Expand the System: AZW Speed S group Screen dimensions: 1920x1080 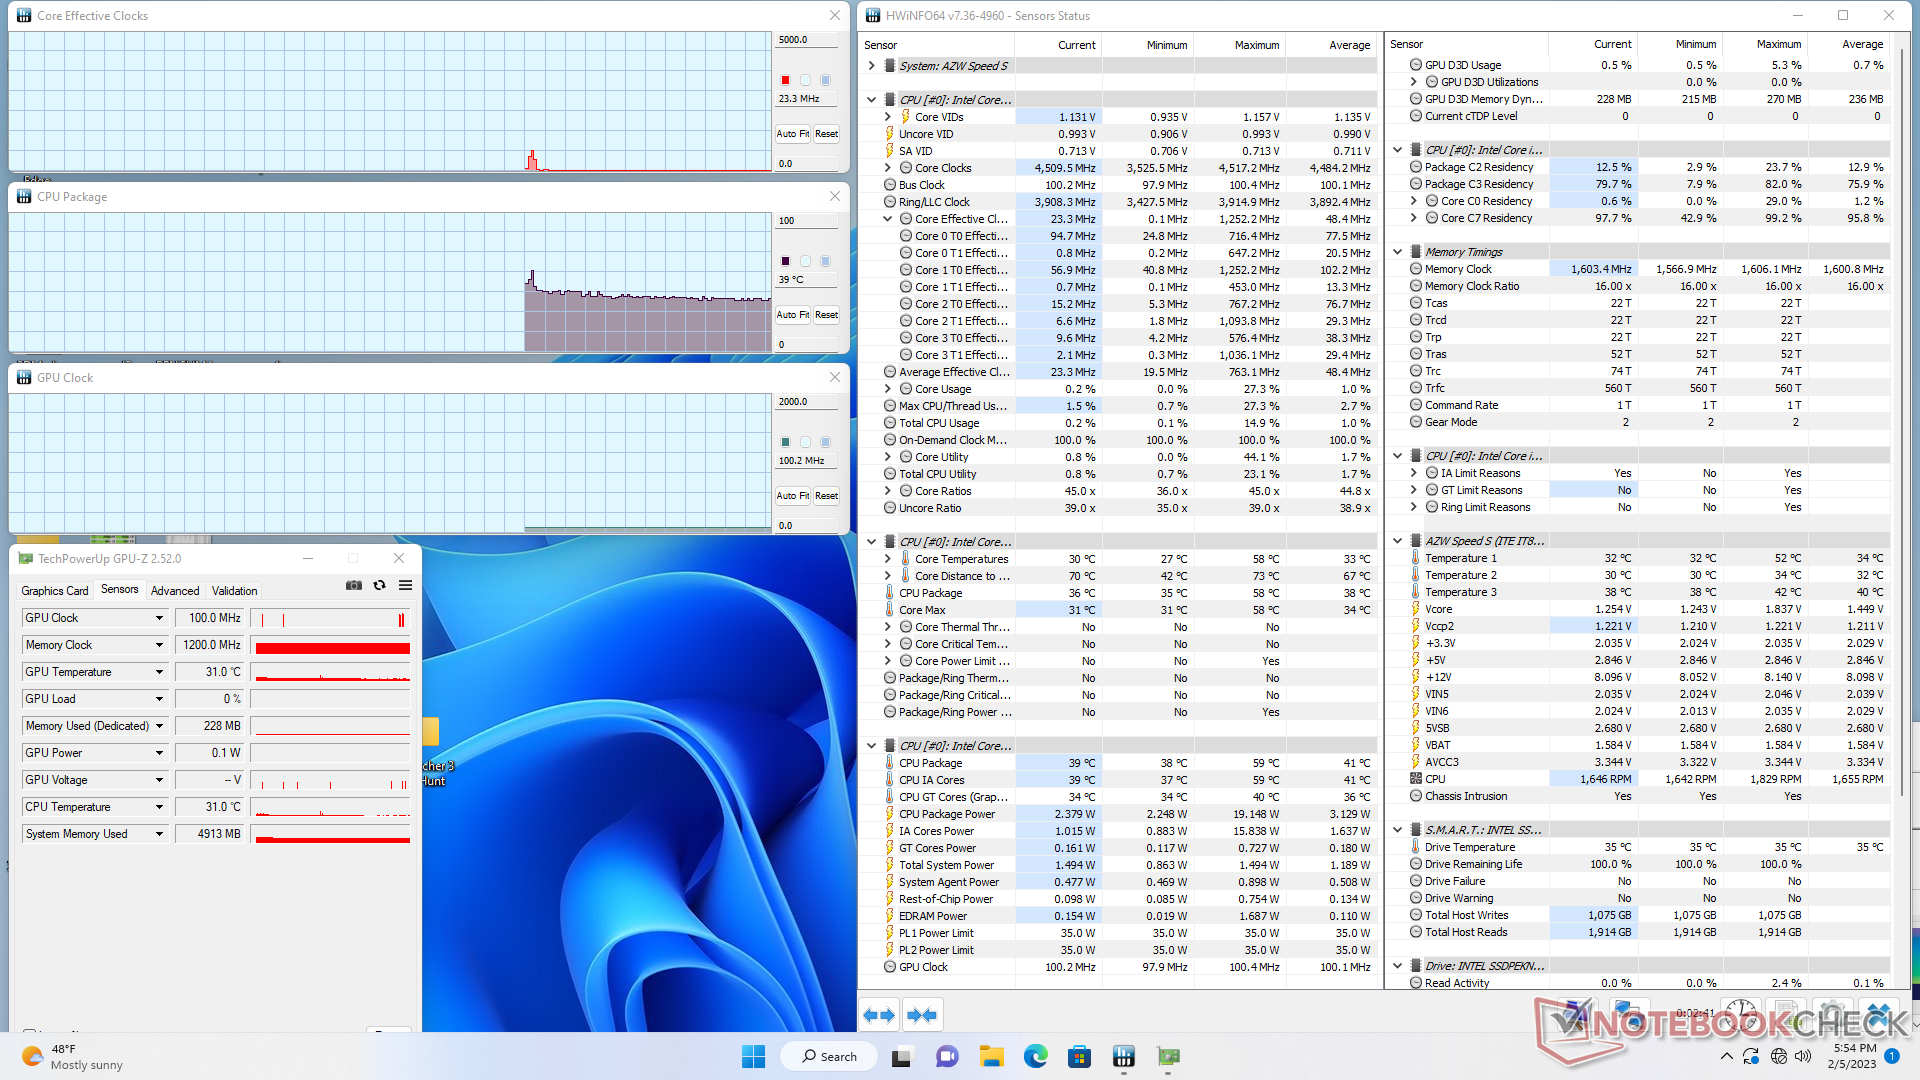tap(872, 66)
